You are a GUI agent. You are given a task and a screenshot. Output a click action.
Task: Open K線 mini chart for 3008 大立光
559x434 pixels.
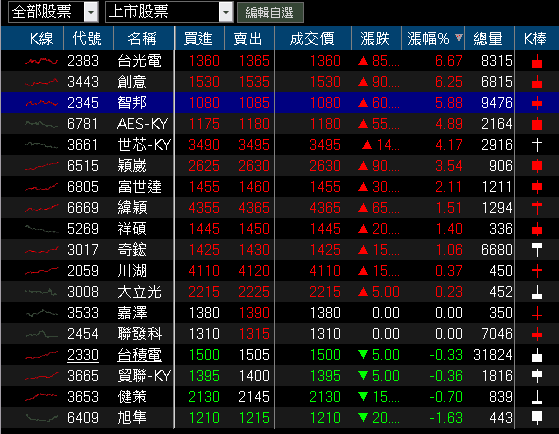click(x=41, y=292)
